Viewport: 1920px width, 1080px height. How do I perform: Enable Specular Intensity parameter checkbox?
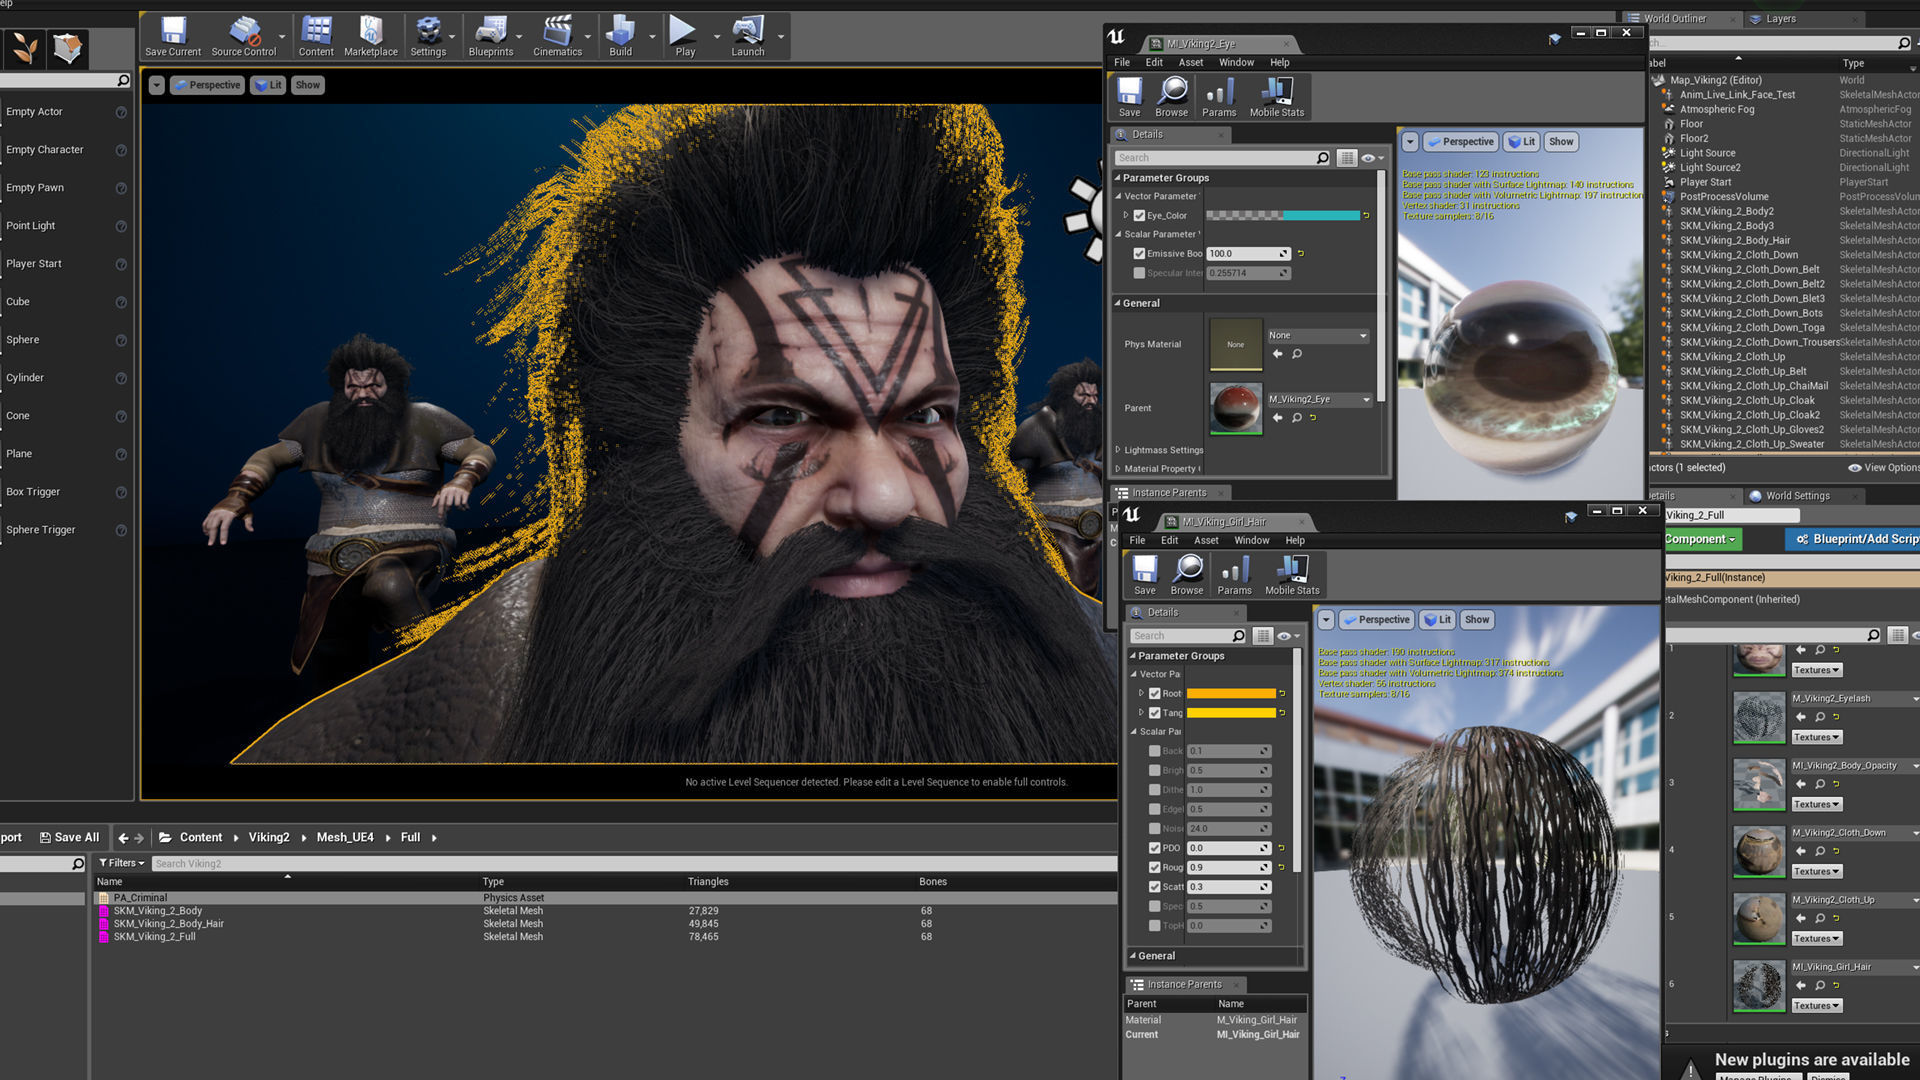1139,273
